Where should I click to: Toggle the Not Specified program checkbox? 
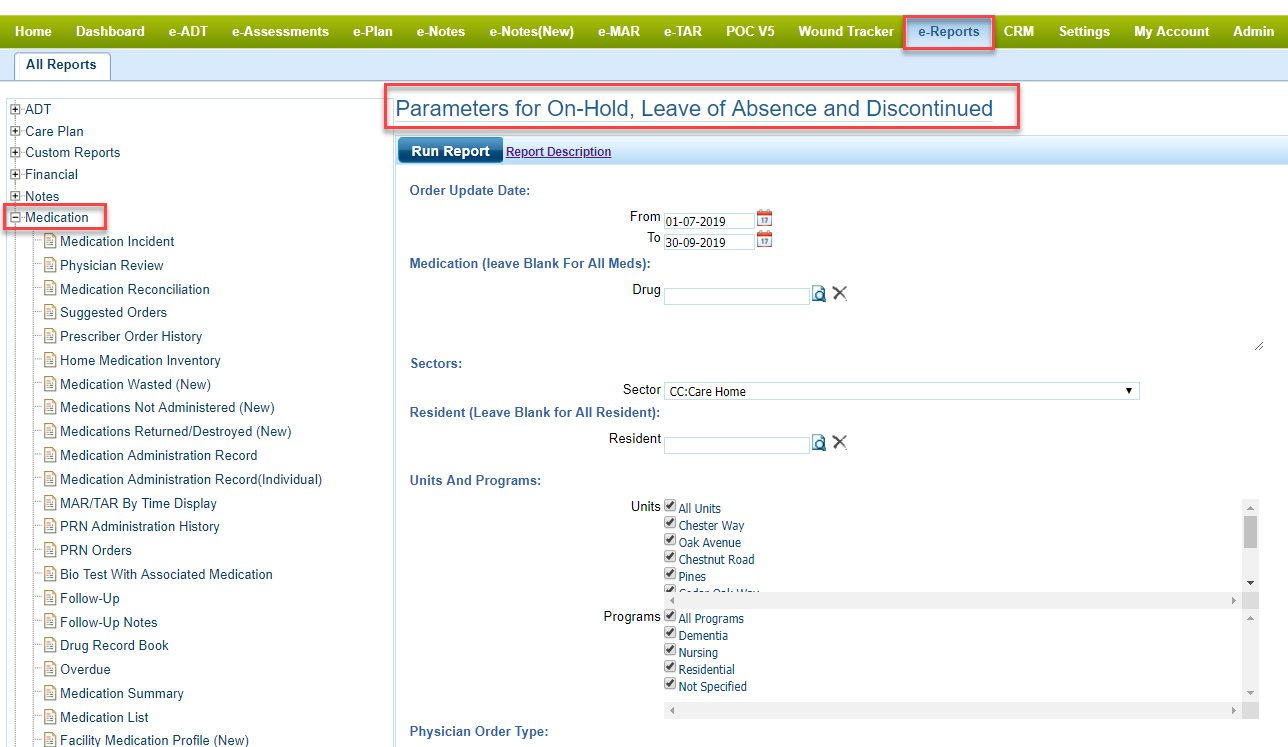point(670,684)
